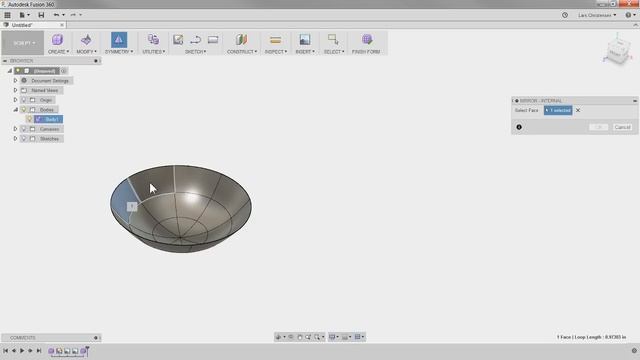The image size is (640, 360).
Task: Open the CREATE menu
Action: point(58,52)
